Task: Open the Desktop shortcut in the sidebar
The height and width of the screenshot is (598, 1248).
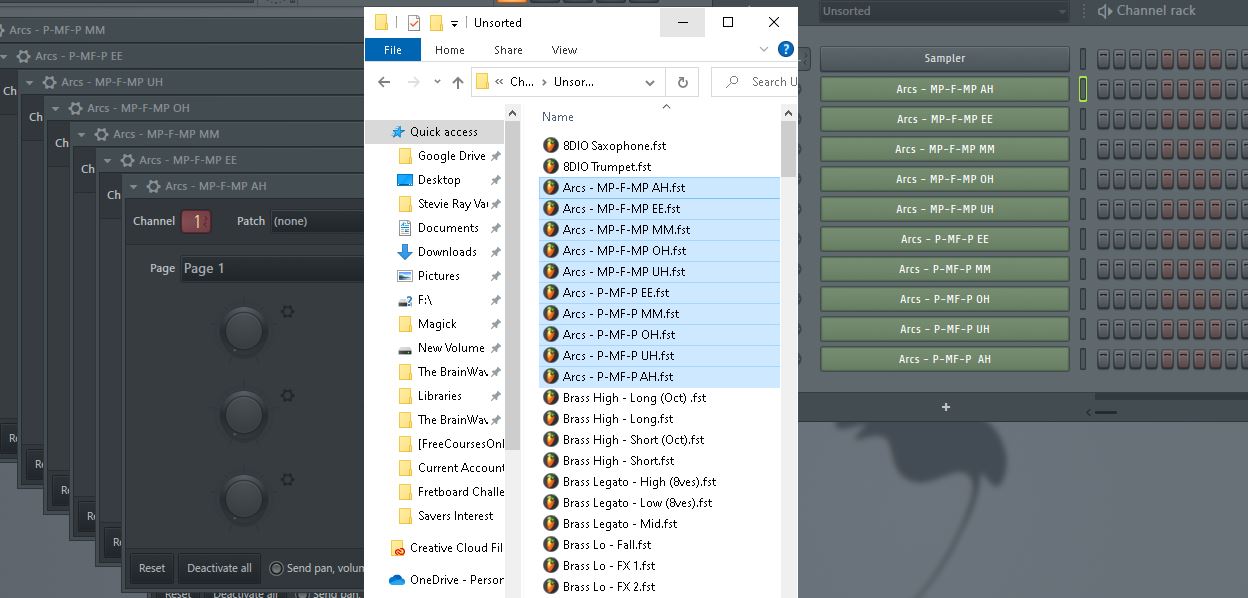Action: point(438,180)
